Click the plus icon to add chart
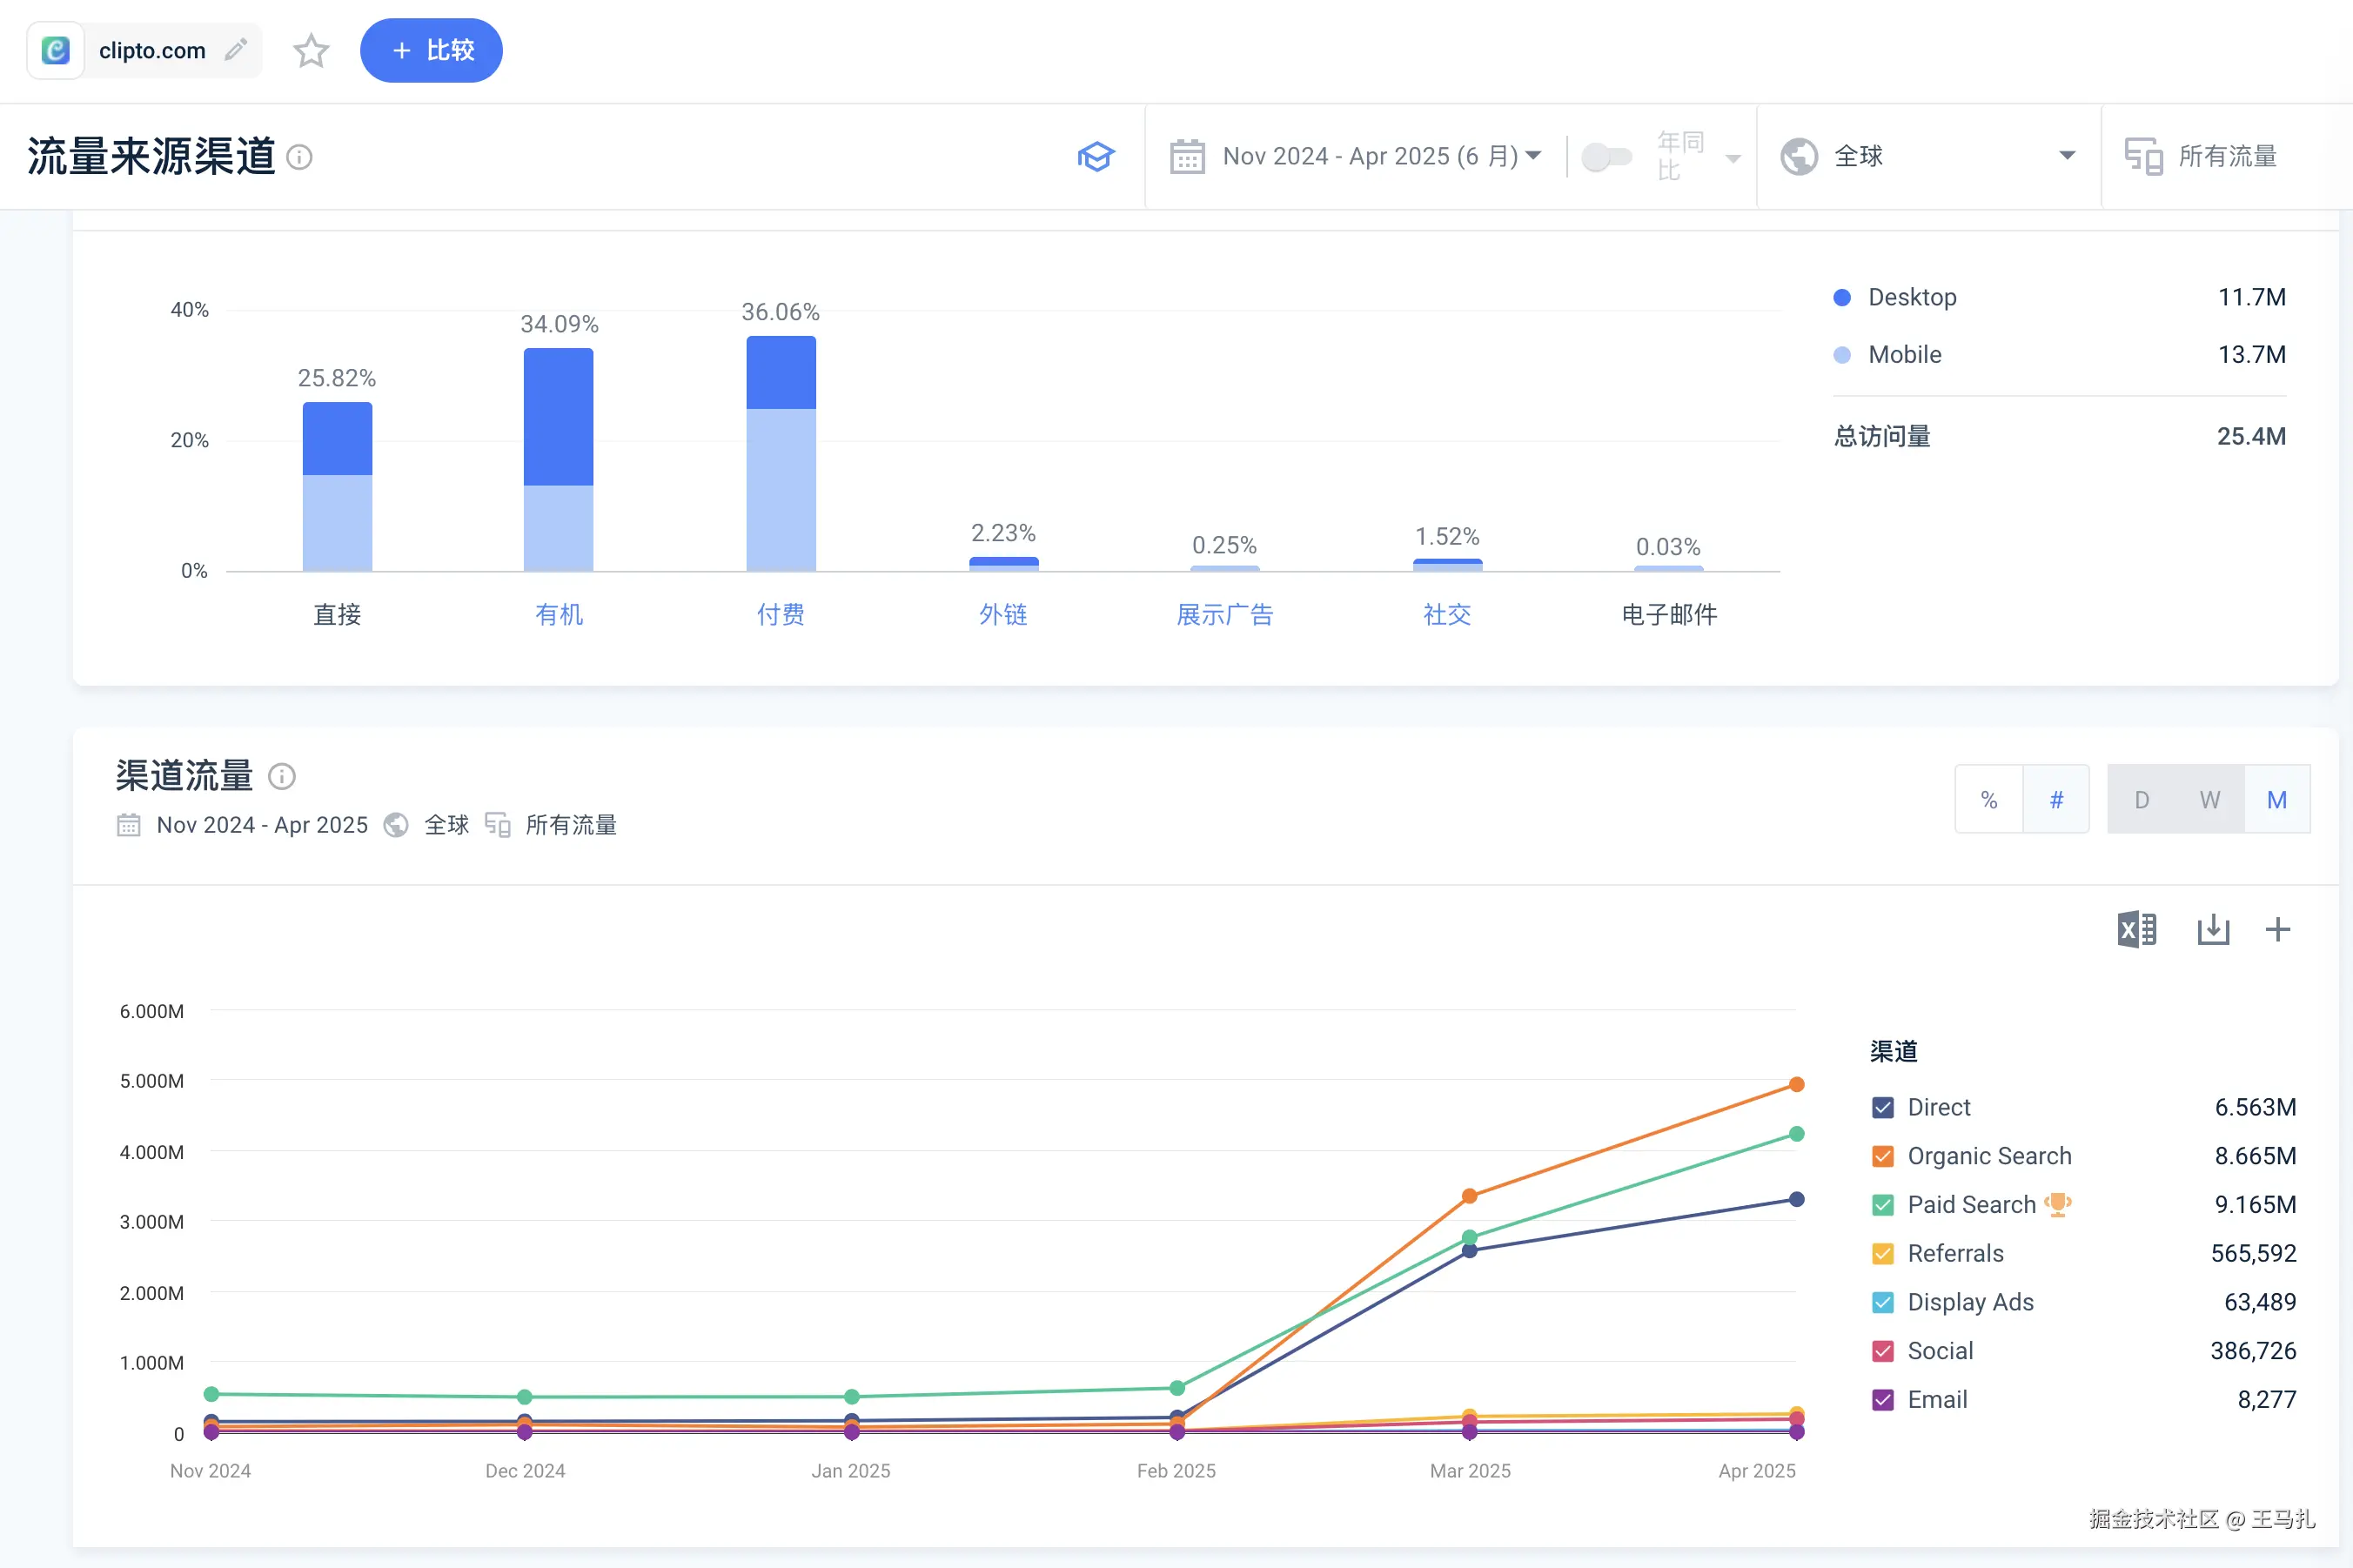This screenshot has width=2353, height=1568. point(2278,929)
